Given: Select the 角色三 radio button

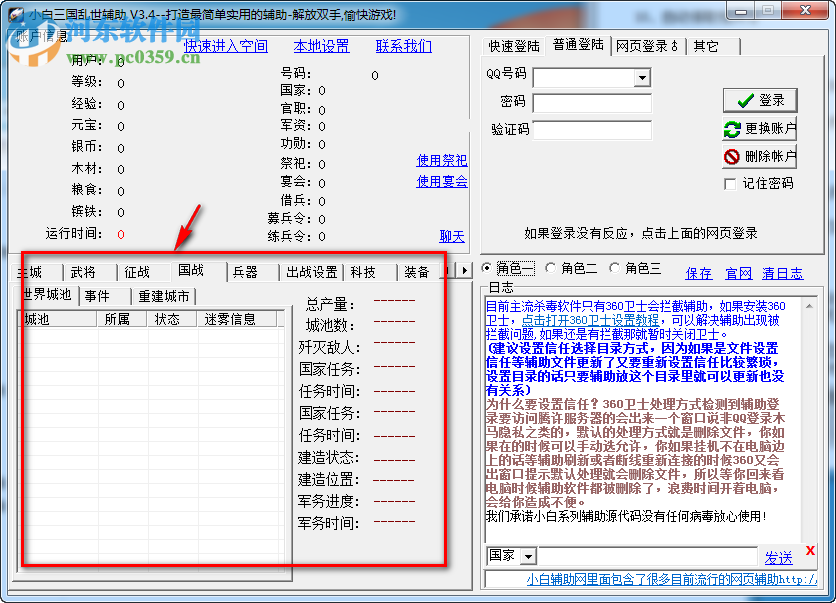Looking at the screenshot, I should pyautogui.click(x=615, y=268).
